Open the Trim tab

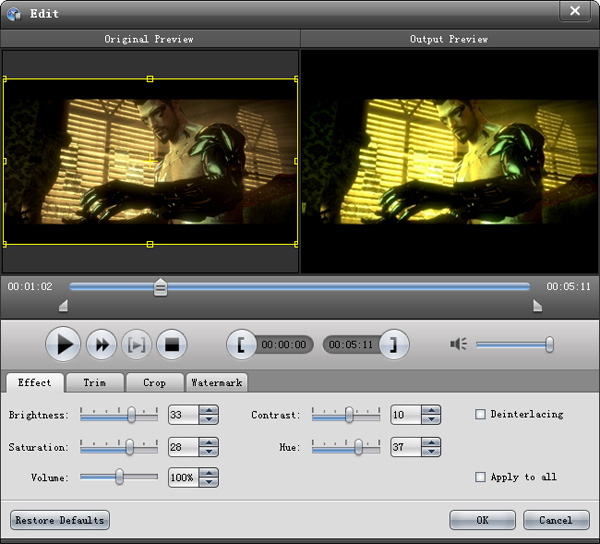coord(95,383)
